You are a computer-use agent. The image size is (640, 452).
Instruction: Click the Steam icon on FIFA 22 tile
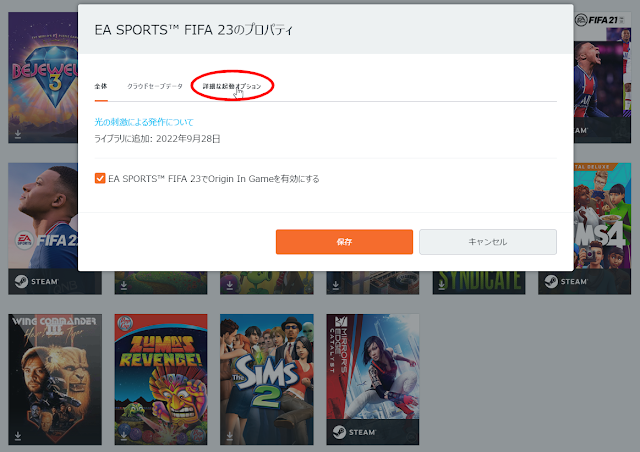tap(21, 281)
